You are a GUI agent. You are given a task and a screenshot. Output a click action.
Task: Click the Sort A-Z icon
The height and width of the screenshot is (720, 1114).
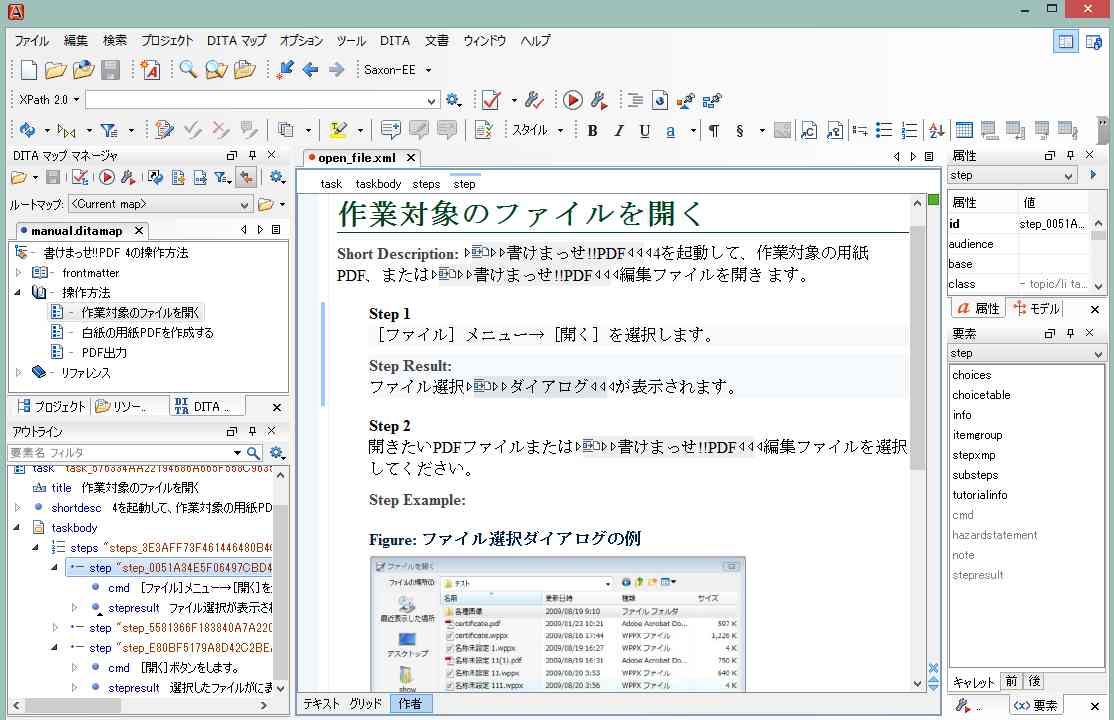coord(936,130)
